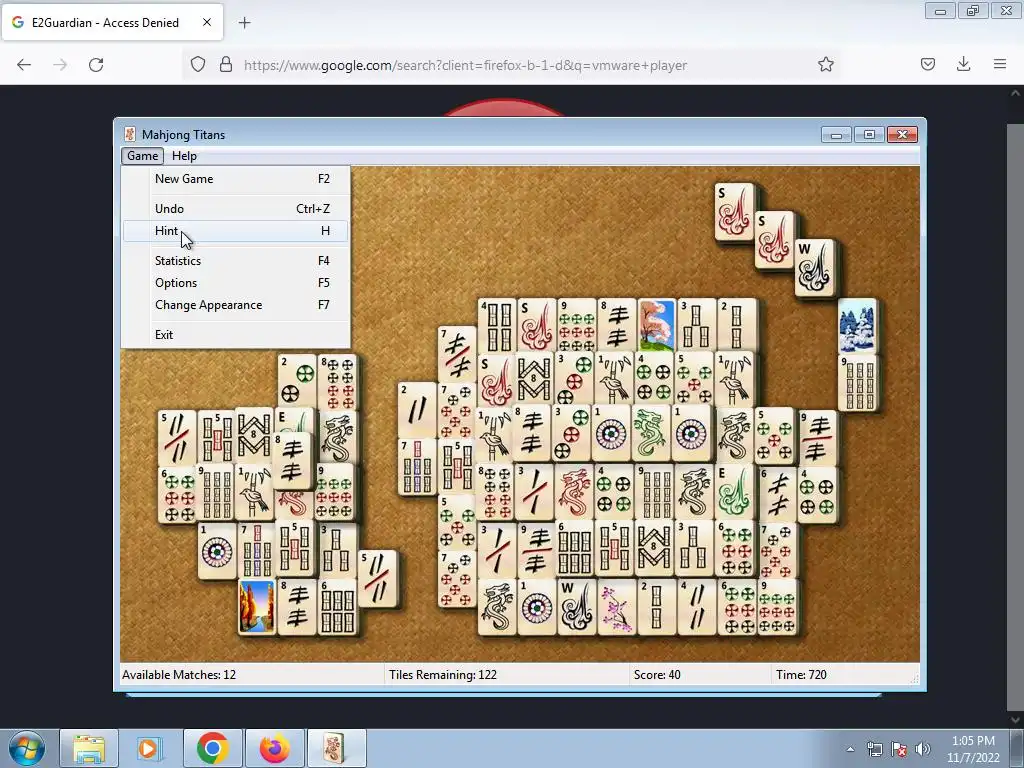Viewport: 1024px width, 768px height.
Task: Select Undo in the Game menu
Action: click(235, 209)
